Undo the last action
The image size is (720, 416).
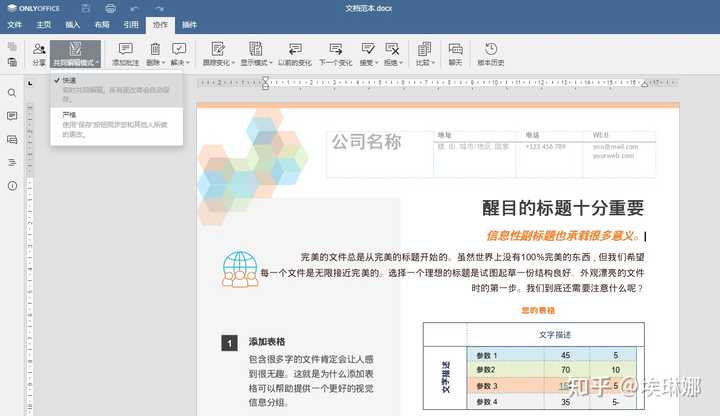pos(134,8)
